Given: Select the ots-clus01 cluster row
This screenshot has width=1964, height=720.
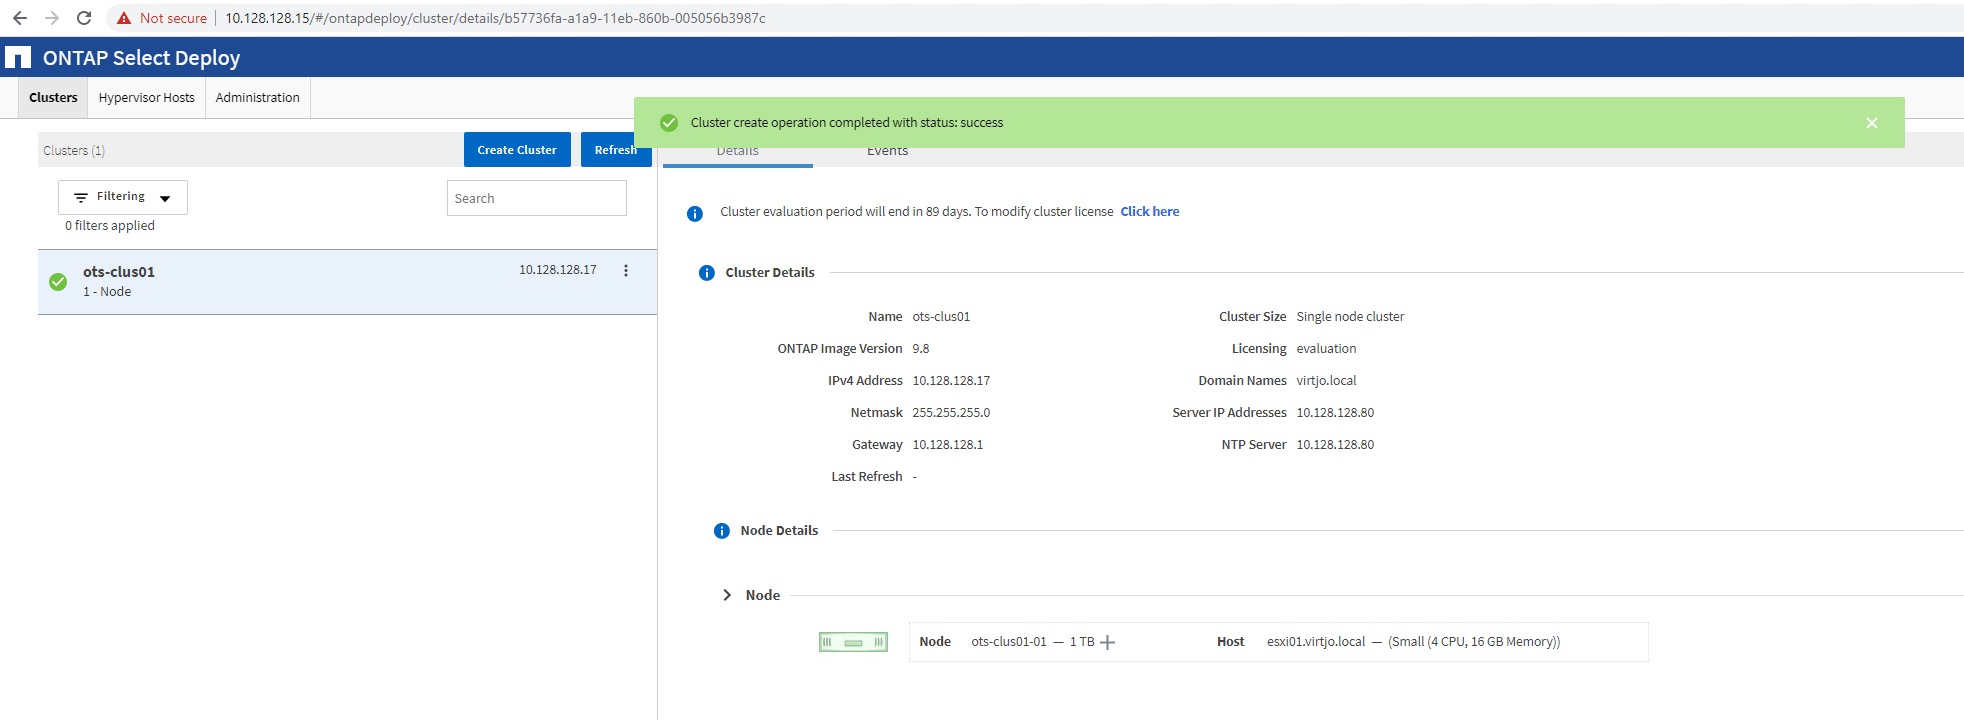Looking at the screenshot, I should pyautogui.click(x=300, y=282).
